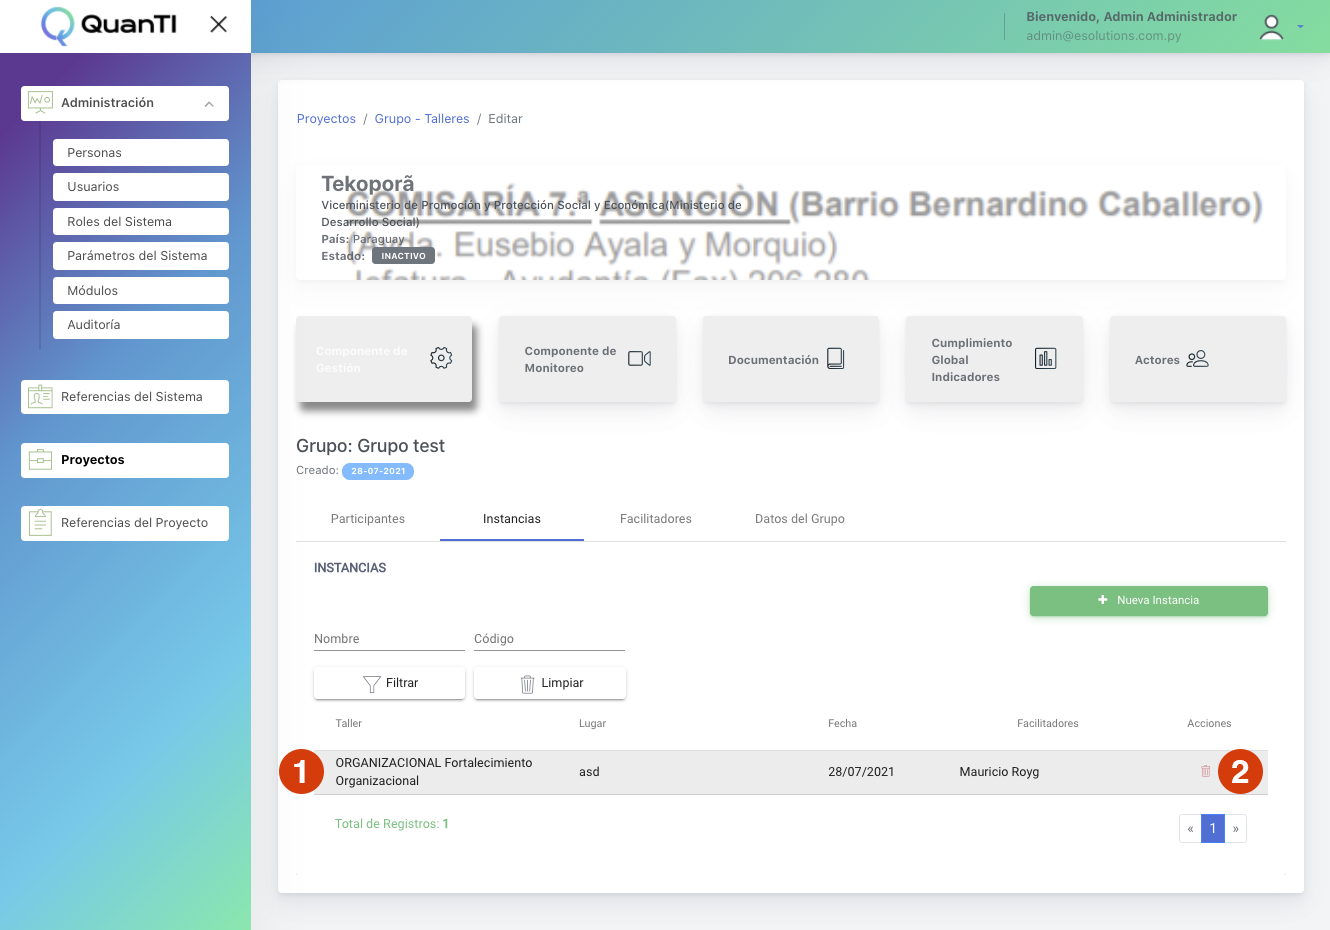
Task: Go to the previous page arrow
Action: pos(1190,829)
